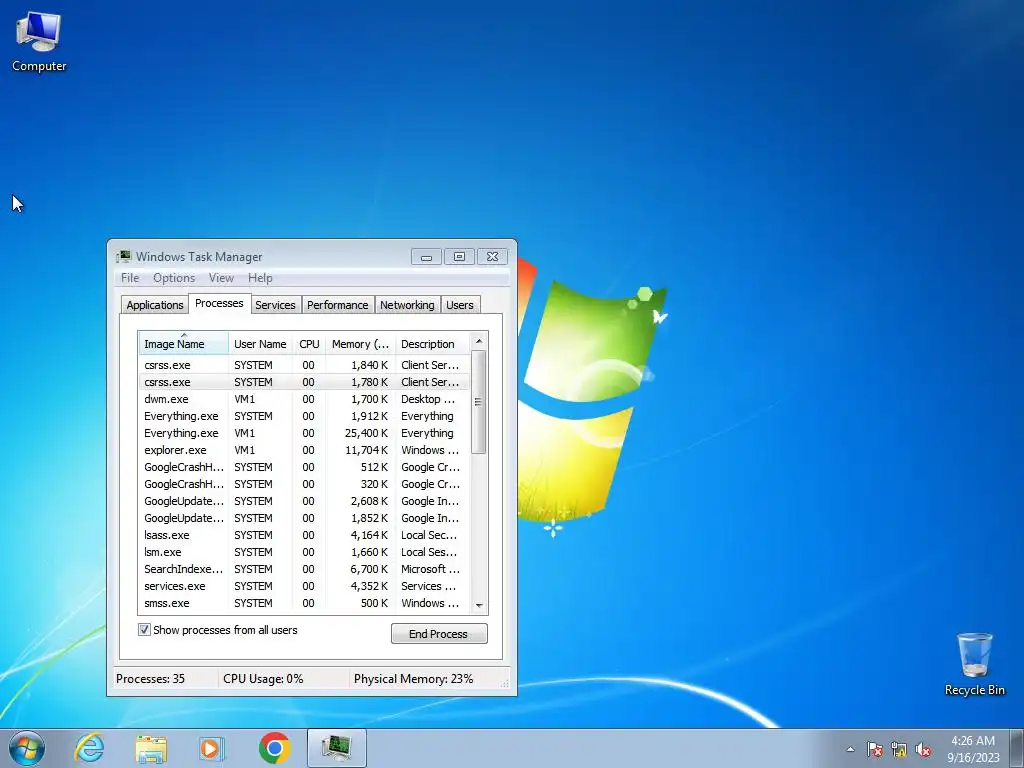Open the Options menu
Image resolution: width=1024 pixels, height=768 pixels.
[174, 278]
